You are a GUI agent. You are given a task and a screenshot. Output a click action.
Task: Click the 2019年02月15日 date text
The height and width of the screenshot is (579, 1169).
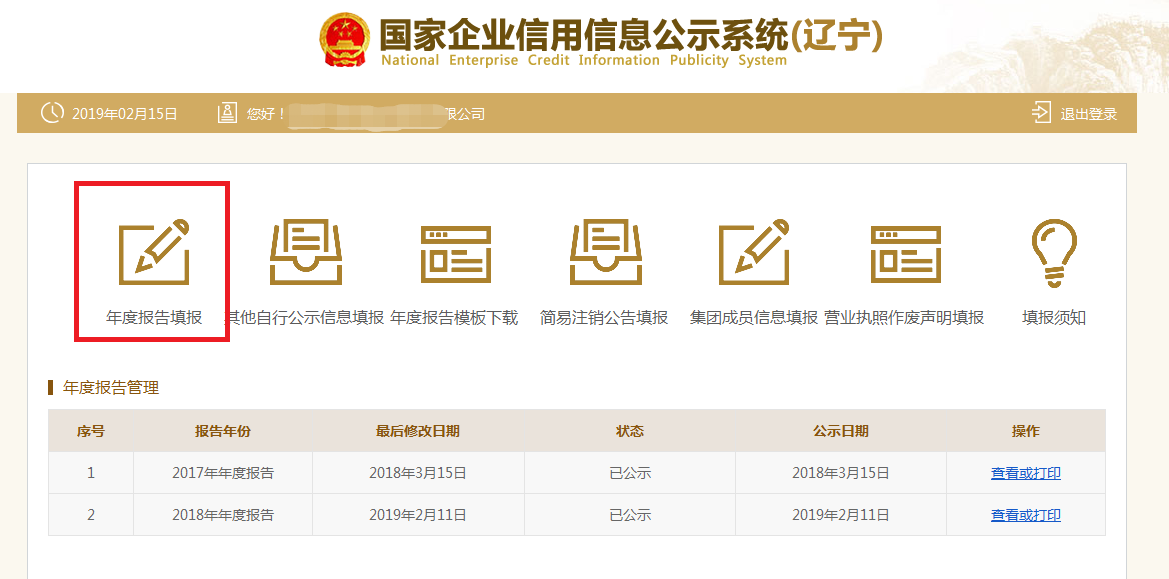click(125, 114)
